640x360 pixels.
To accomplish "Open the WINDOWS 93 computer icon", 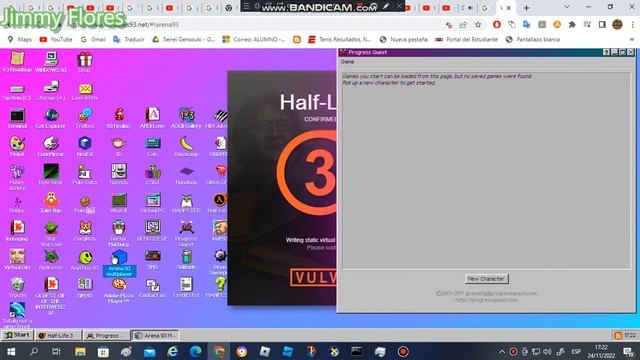I will coord(51,62).
